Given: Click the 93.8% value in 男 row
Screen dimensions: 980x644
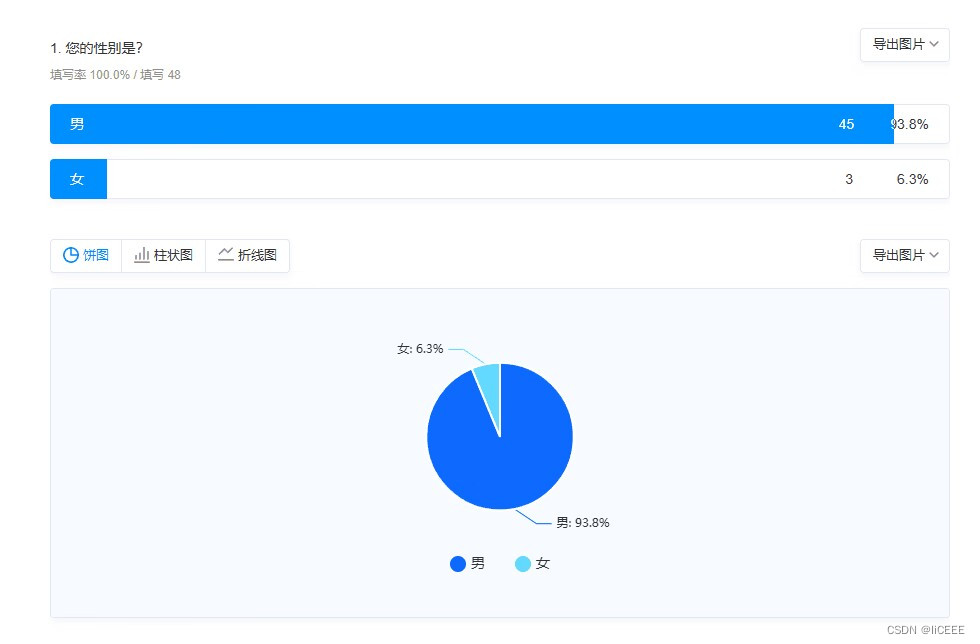Looking at the screenshot, I should [x=909, y=124].
